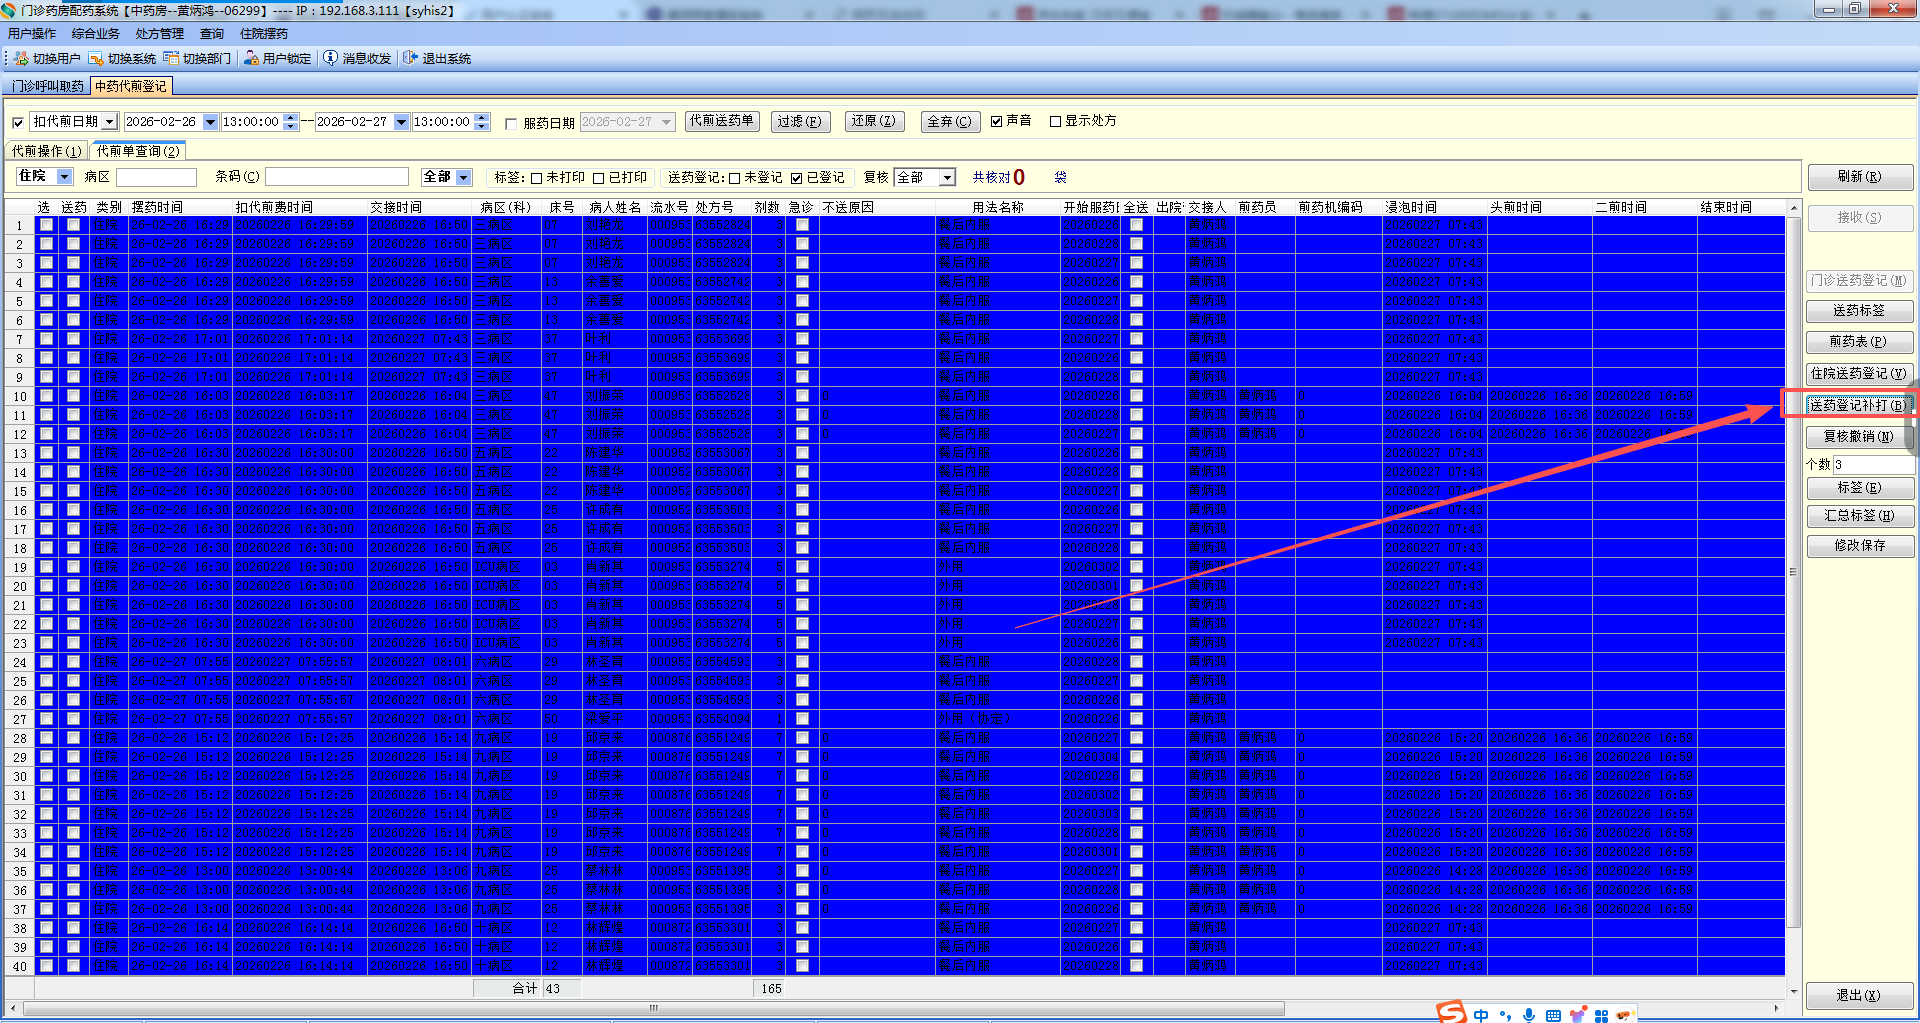Select row 1 checkbox in 选 column
The height and width of the screenshot is (1023, 1920).
pyautogui.click(x=46, y=225)
